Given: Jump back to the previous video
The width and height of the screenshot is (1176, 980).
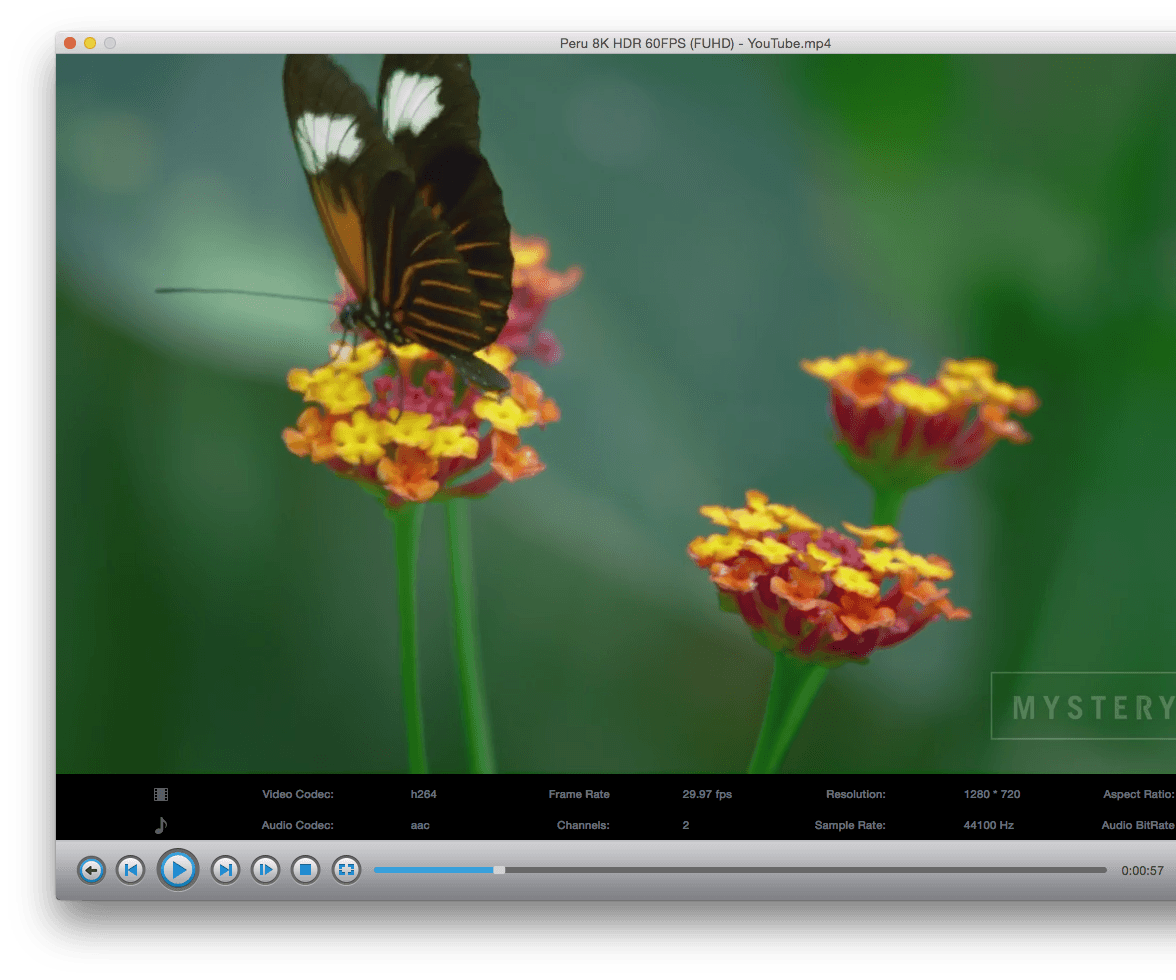Looking at the screenshot, I should pyautogui.click(x=130, y=870).
